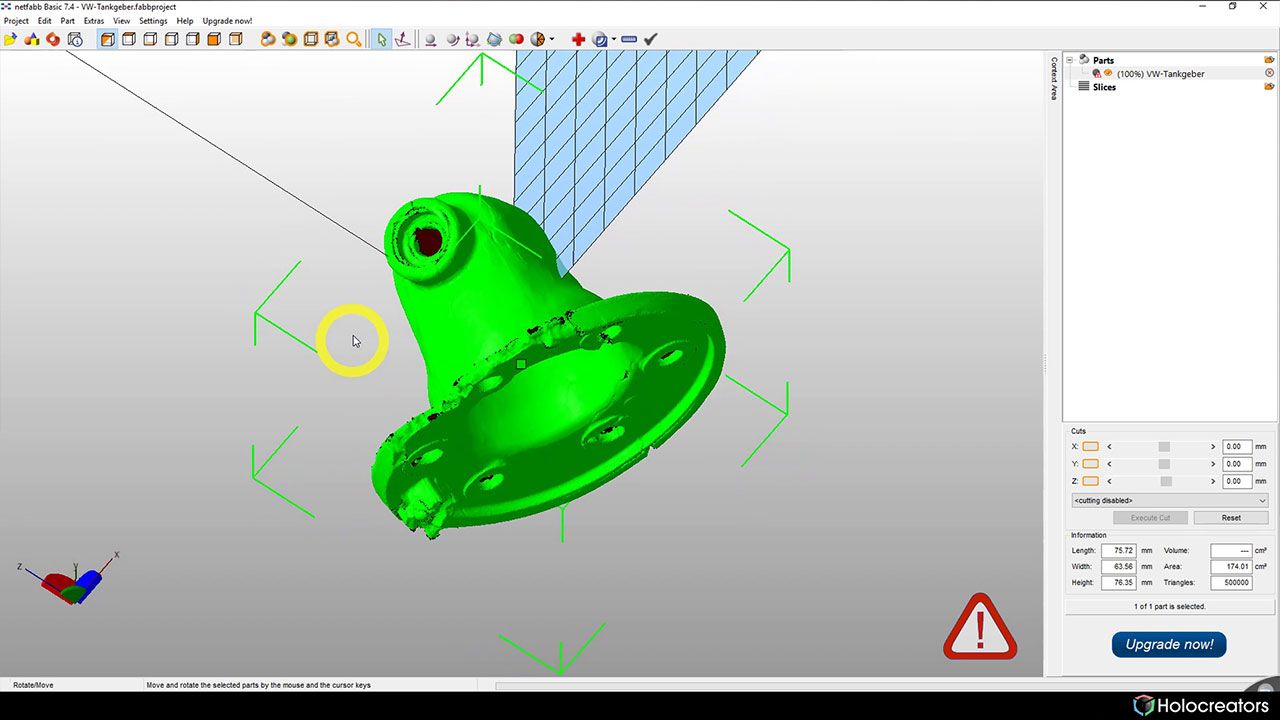Toggle visibility of the VW-Tankgeber part
This screenshot has height=720, width=1280.
click(x=1107, y=73)
